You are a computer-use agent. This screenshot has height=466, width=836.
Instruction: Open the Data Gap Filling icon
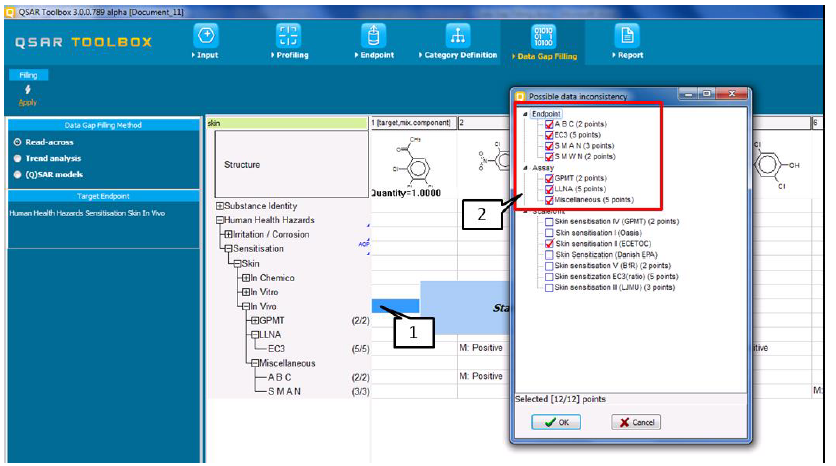(543, 36)
